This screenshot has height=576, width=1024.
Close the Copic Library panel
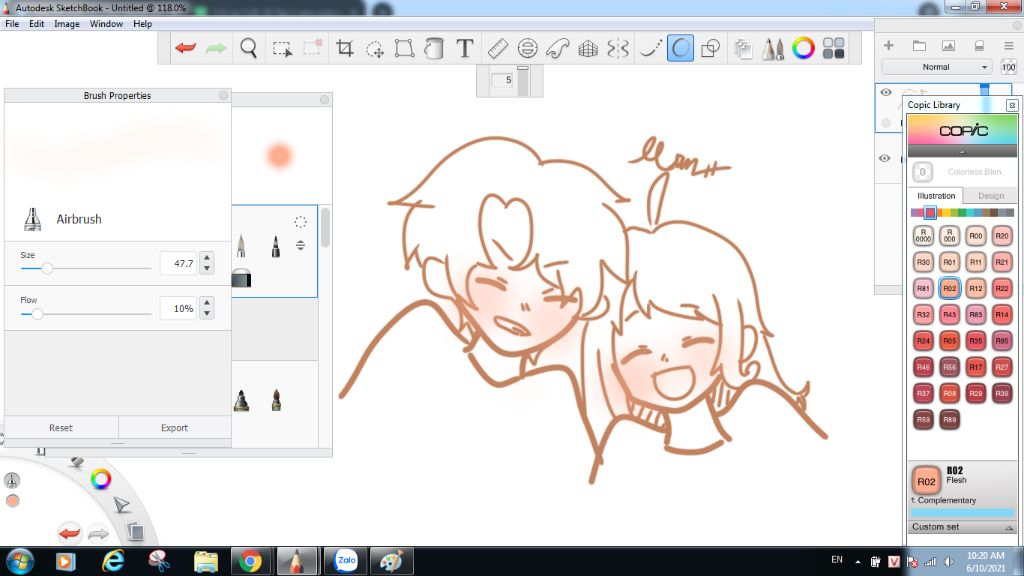point(1012,105)
